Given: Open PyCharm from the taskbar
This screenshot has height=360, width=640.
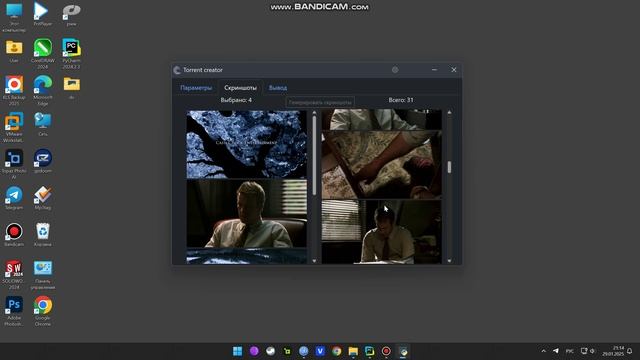Looking at the screenshot, I should (x=370, y=351).
